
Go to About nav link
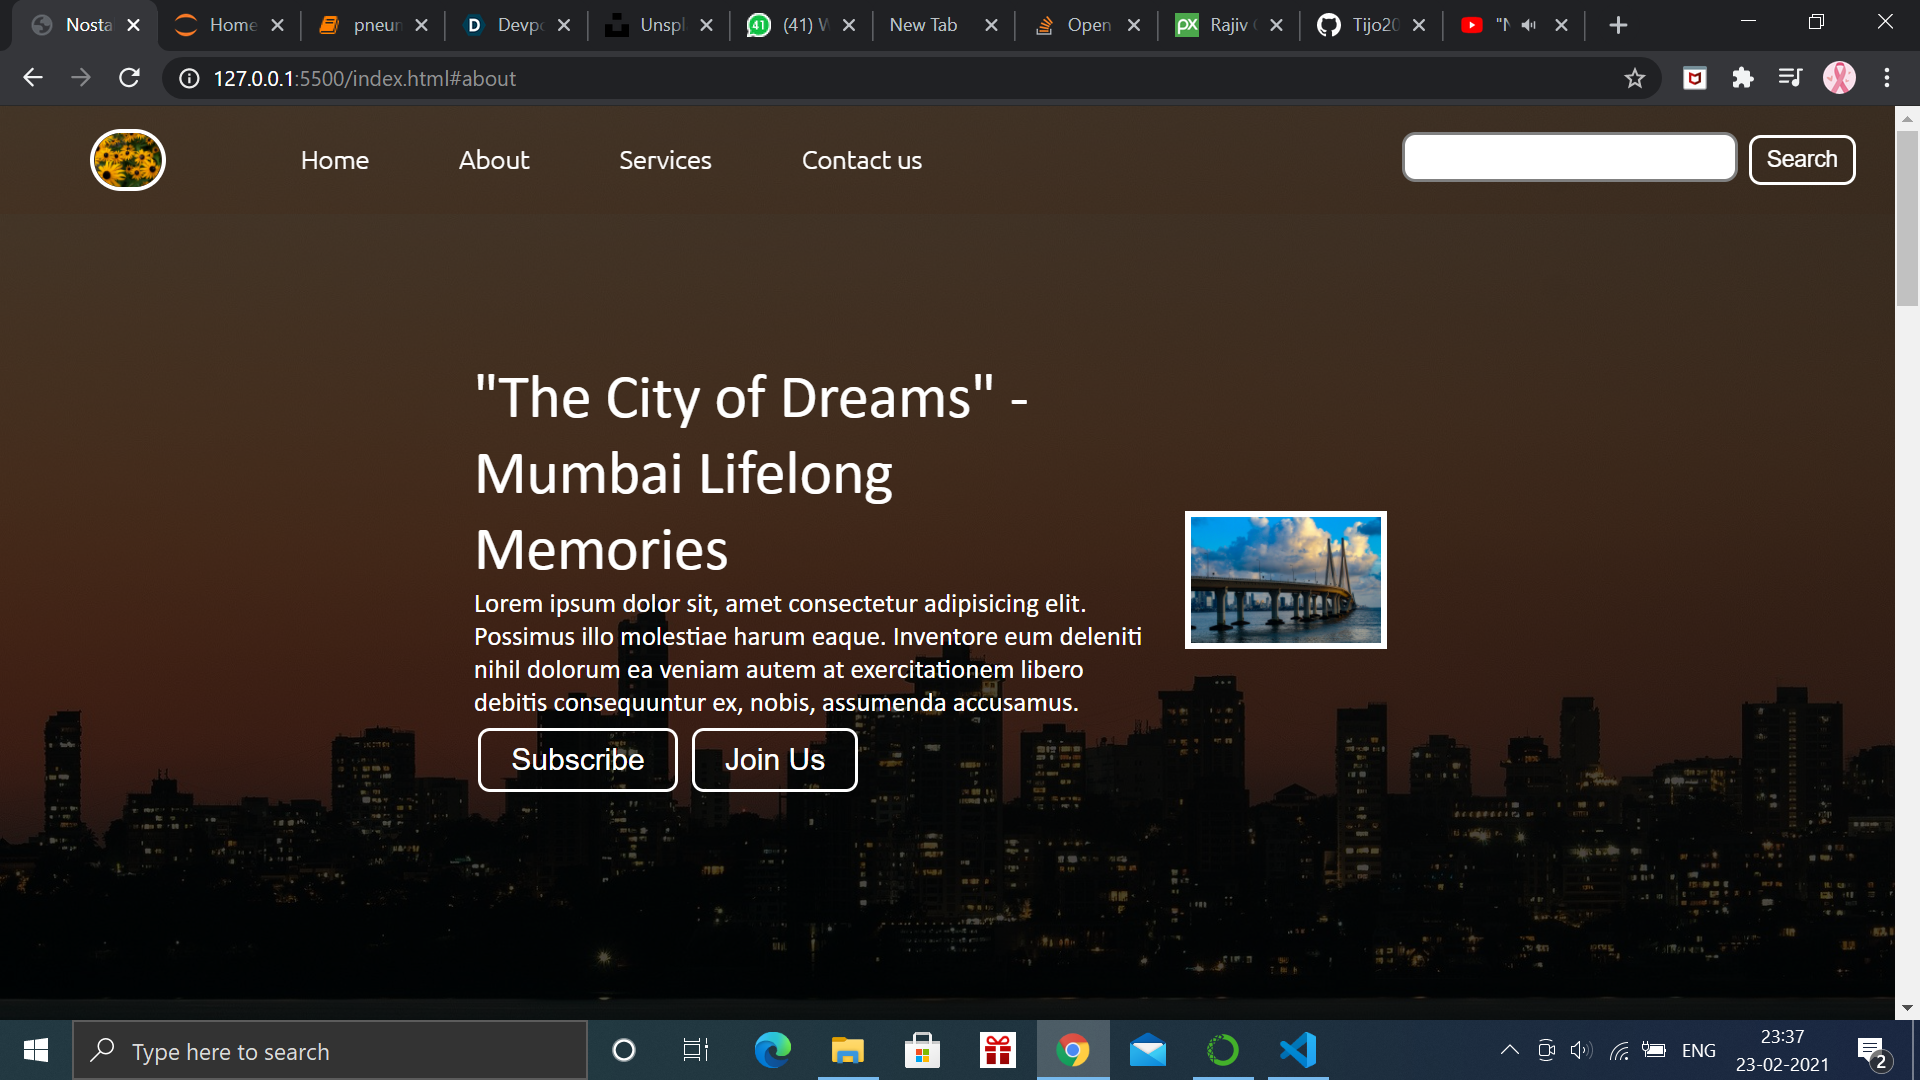pos(494,160)
